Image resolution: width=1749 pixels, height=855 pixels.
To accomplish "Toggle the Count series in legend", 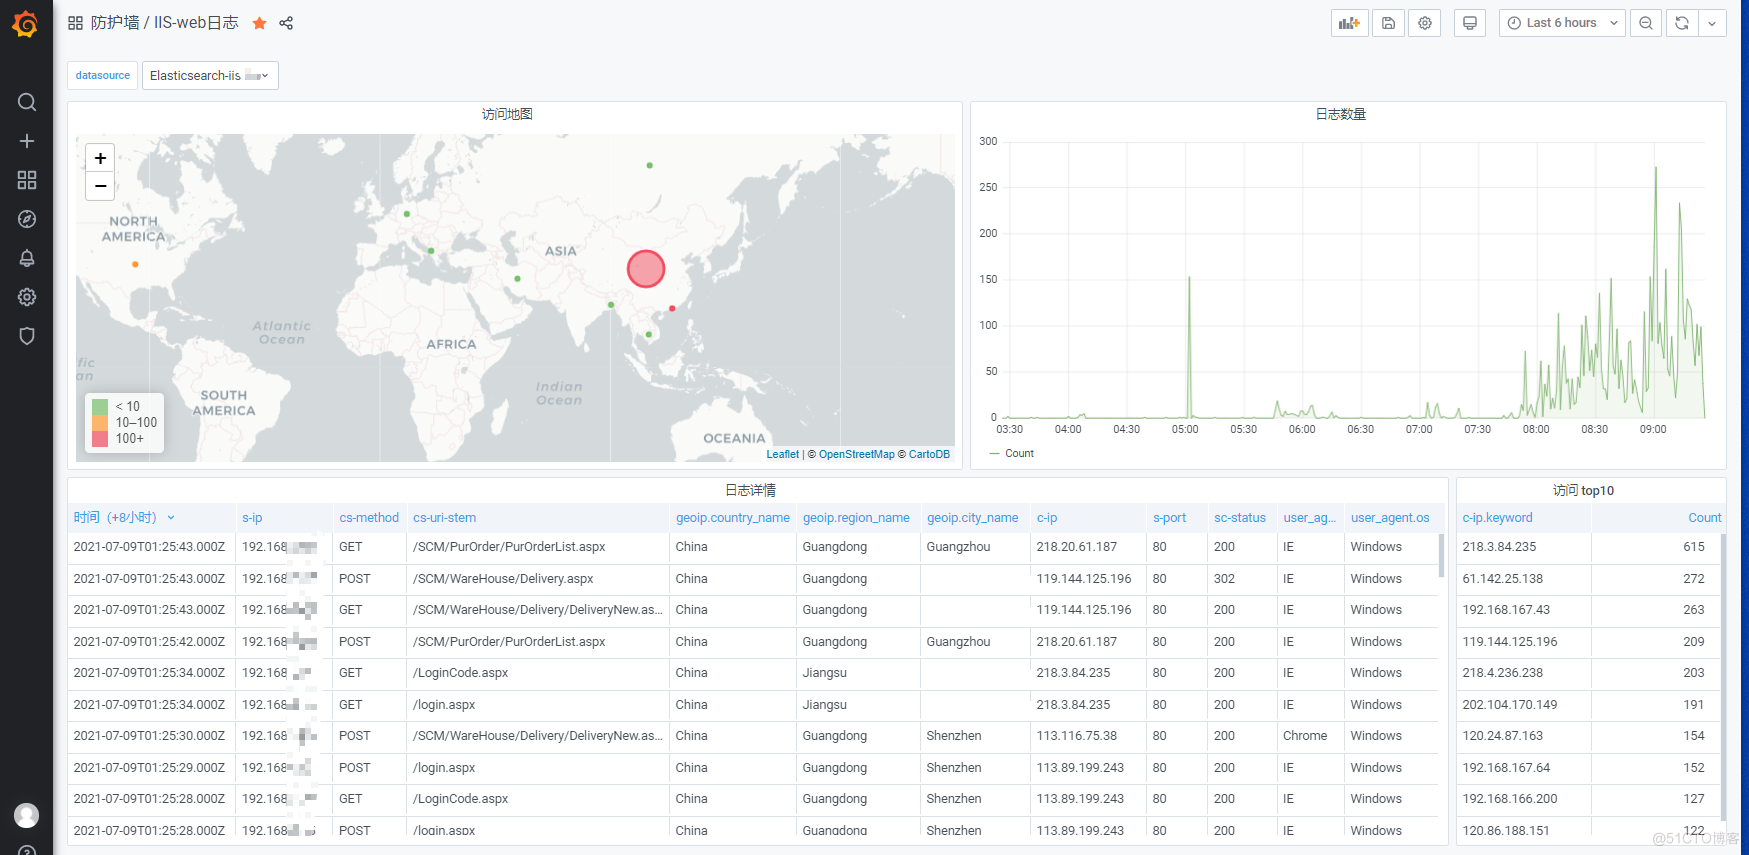I will tap(1019, 453).
